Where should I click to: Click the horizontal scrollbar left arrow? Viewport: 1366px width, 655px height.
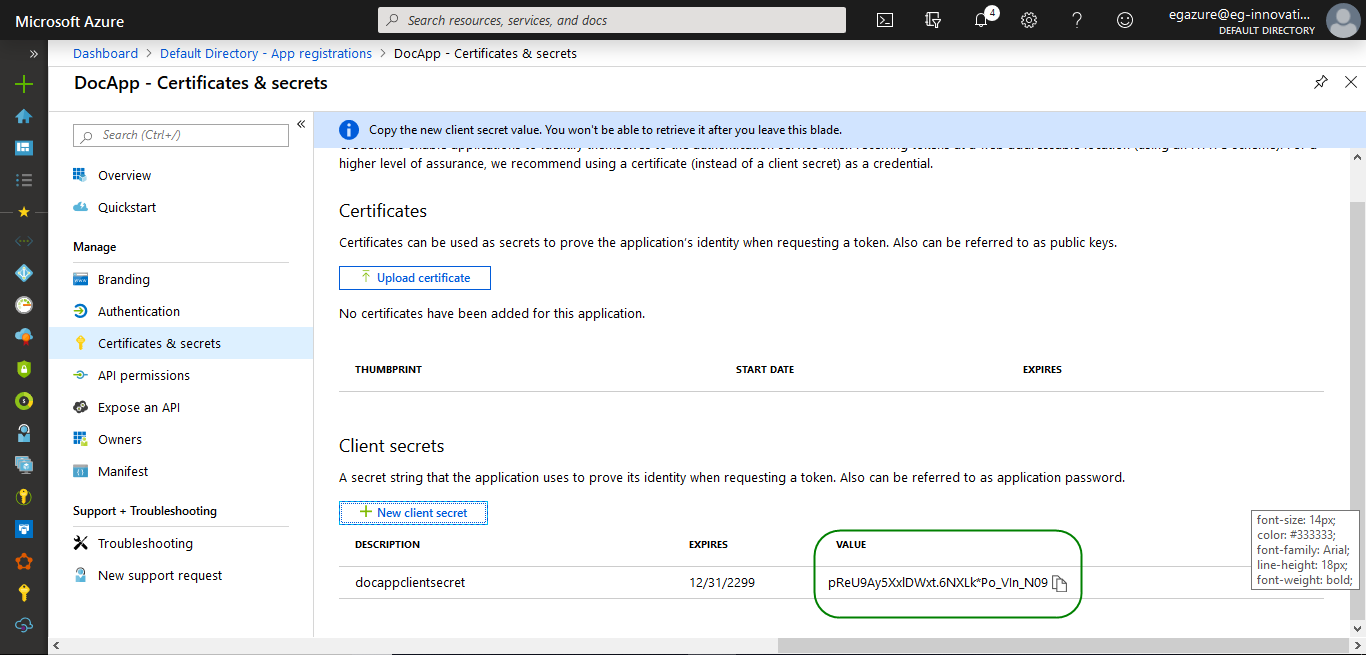[57, 646]
